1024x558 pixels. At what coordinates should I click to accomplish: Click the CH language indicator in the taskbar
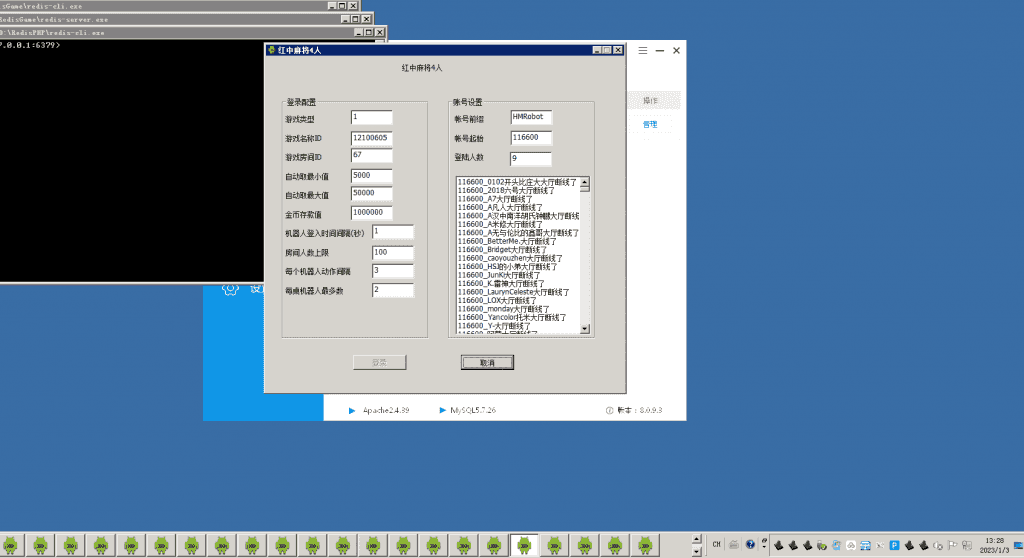(x=716, y=544)
